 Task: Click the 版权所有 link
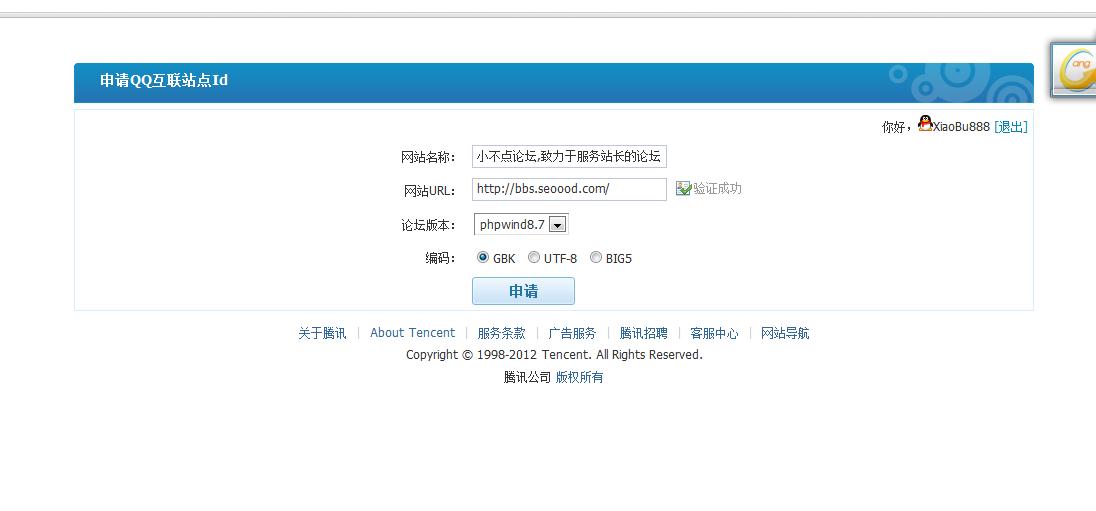pos(579,377)
